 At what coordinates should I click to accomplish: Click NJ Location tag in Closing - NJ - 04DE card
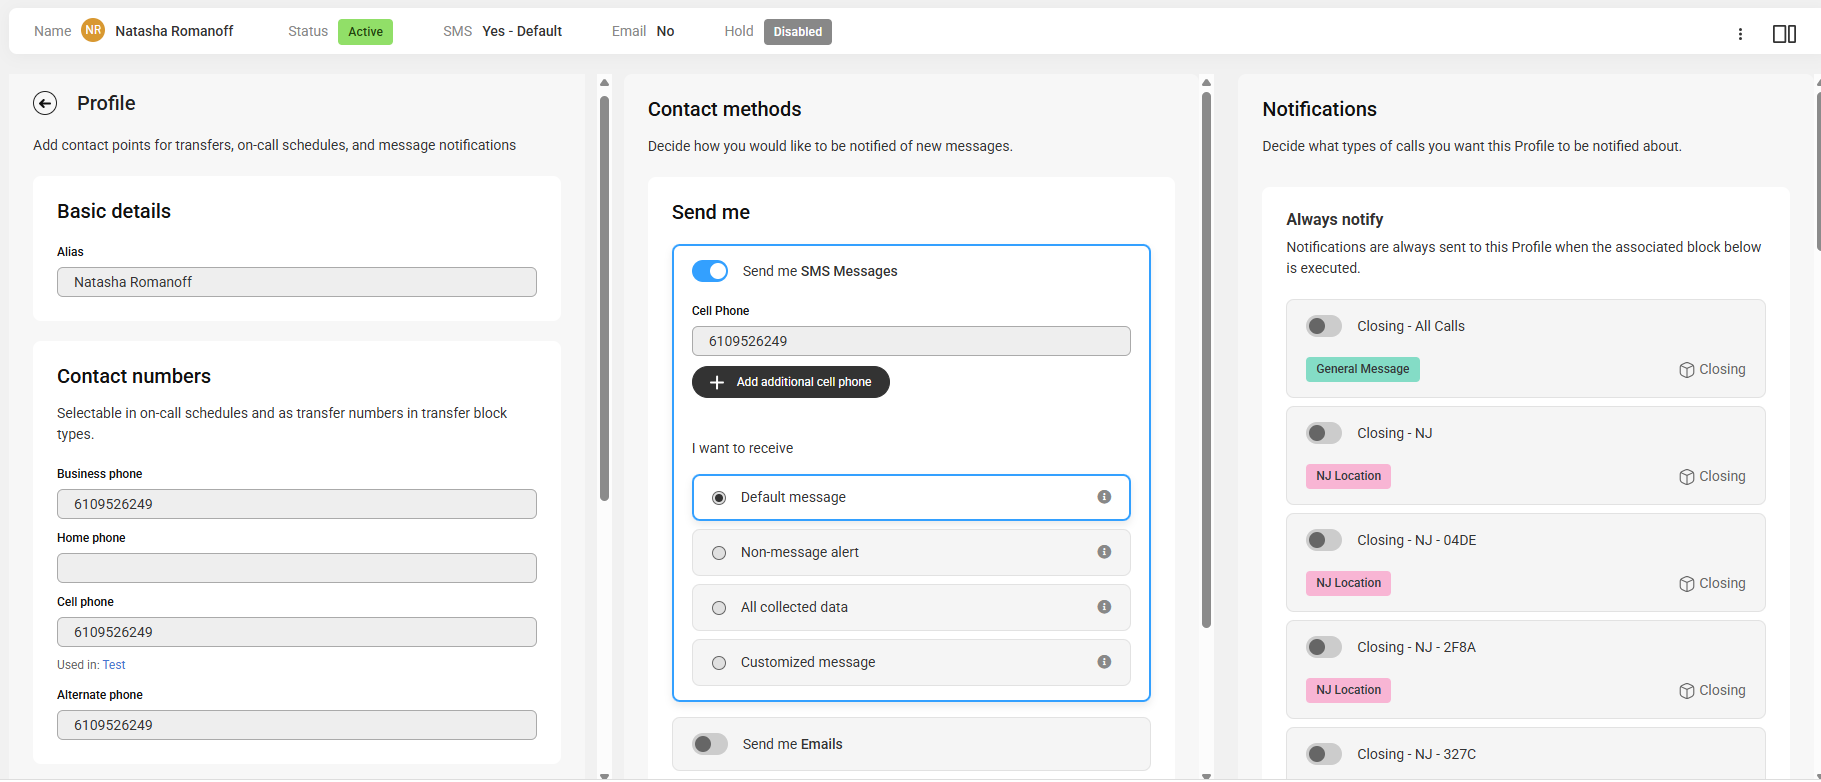pos(1348,583)
